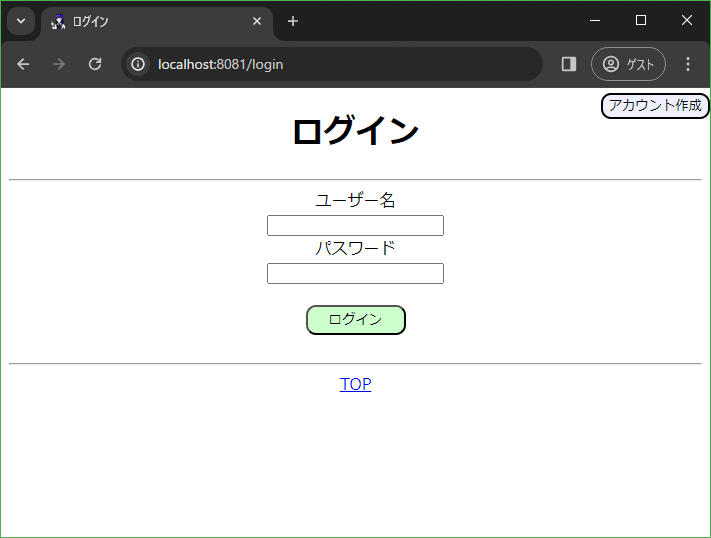Follow the TOP link
The height and width of the screenshot is (538, 711).
(356, 384)
